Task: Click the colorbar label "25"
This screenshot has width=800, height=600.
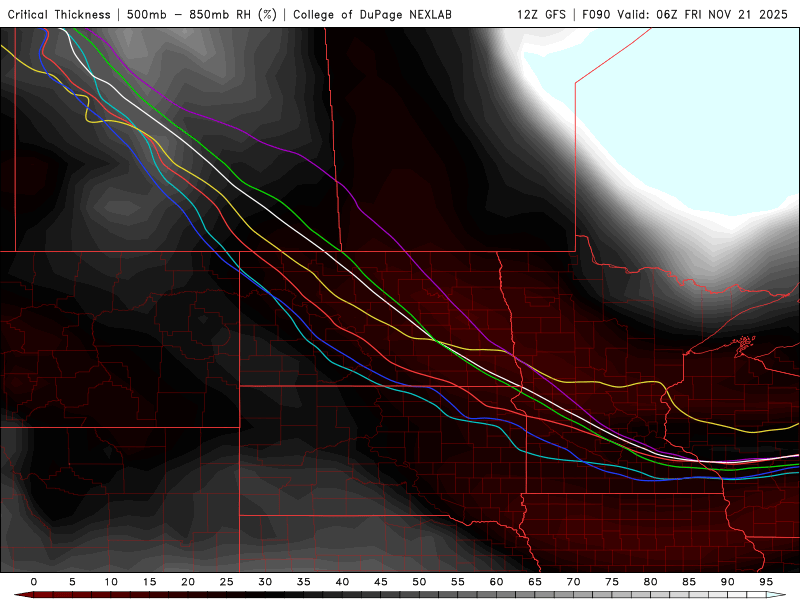Action: (x=227, y=582)
